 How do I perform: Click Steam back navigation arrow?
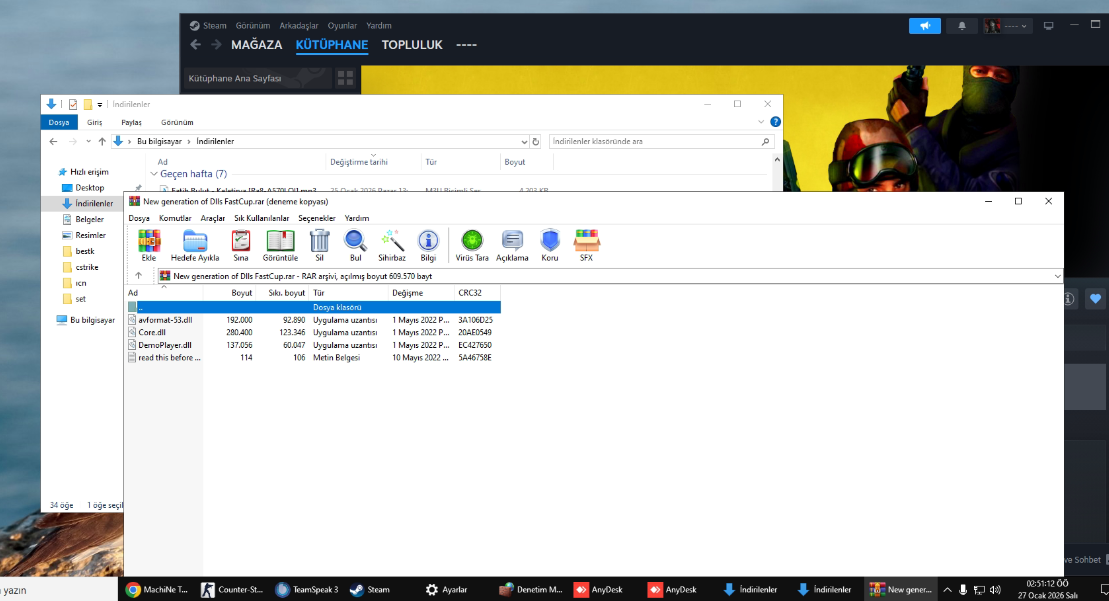196,45
